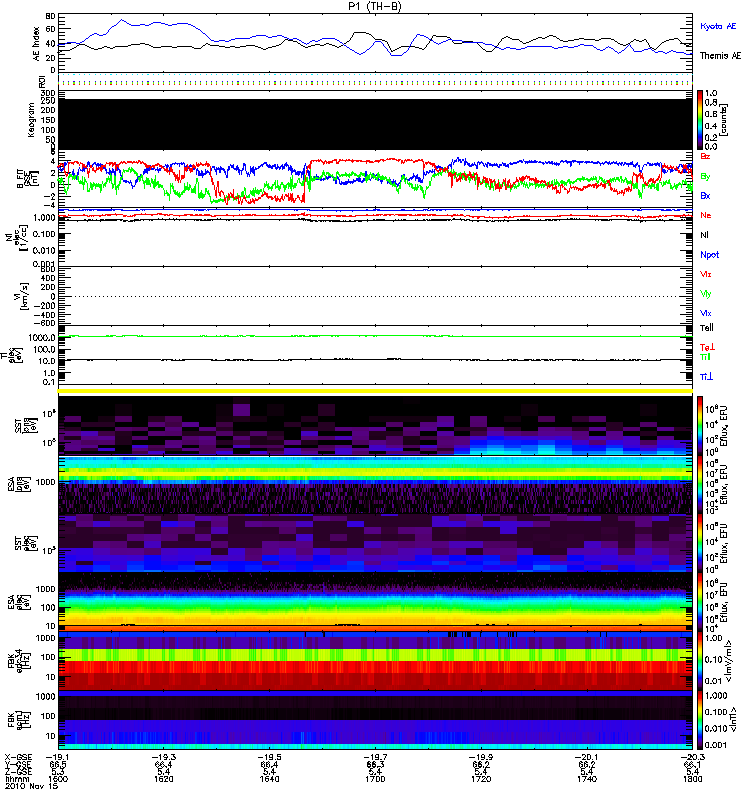Click the 1620 time tick label
The image size is (750, 800).
(163, 779)
